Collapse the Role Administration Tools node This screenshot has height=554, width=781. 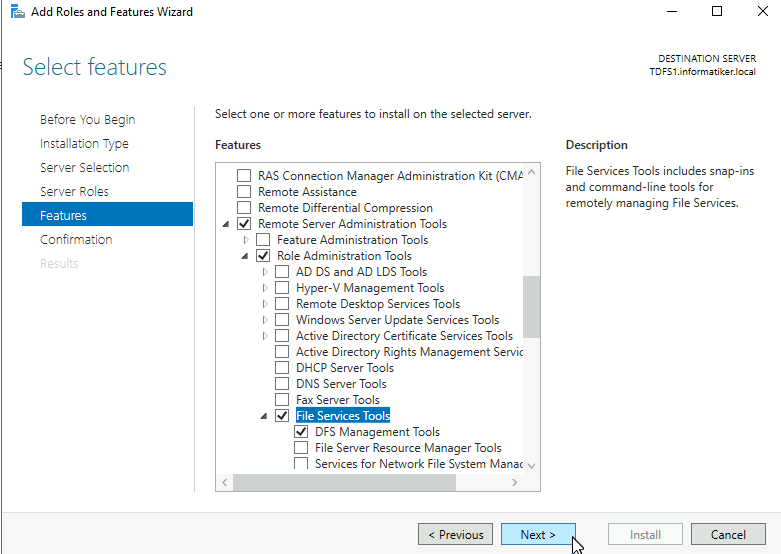[245, 256]
